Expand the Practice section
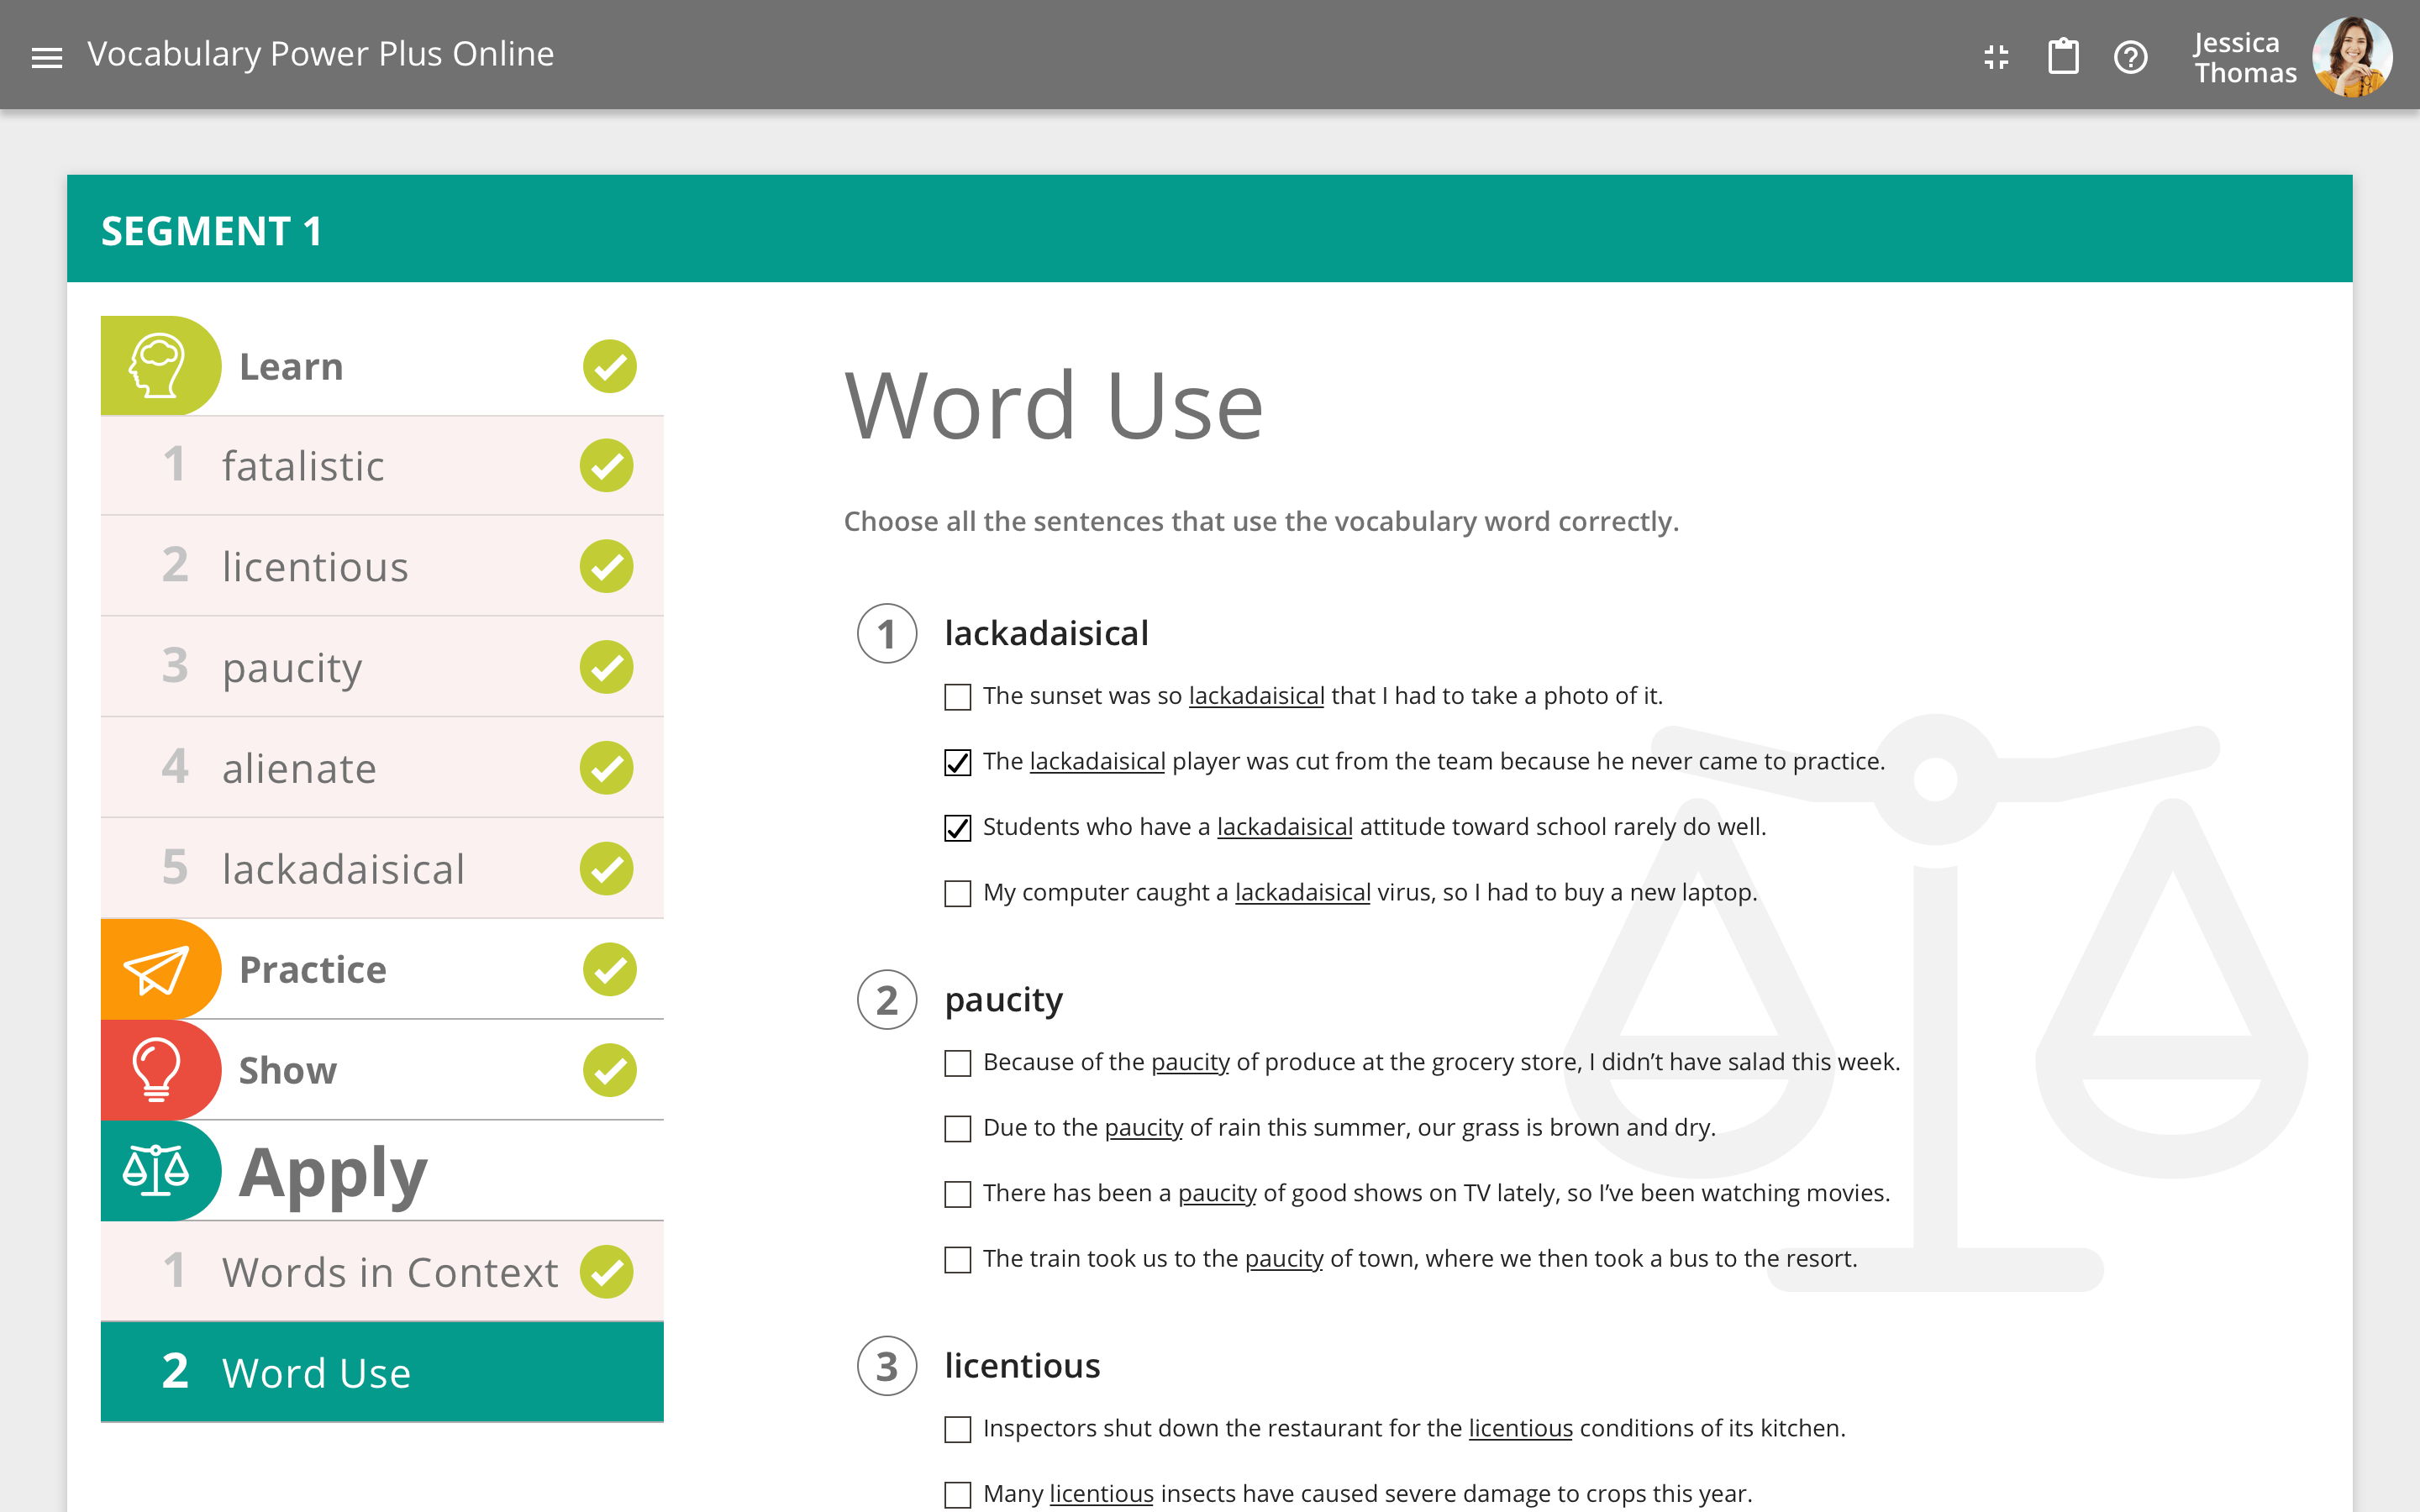Viewport: 2420px width, 1512px height. tap(382, 969)
